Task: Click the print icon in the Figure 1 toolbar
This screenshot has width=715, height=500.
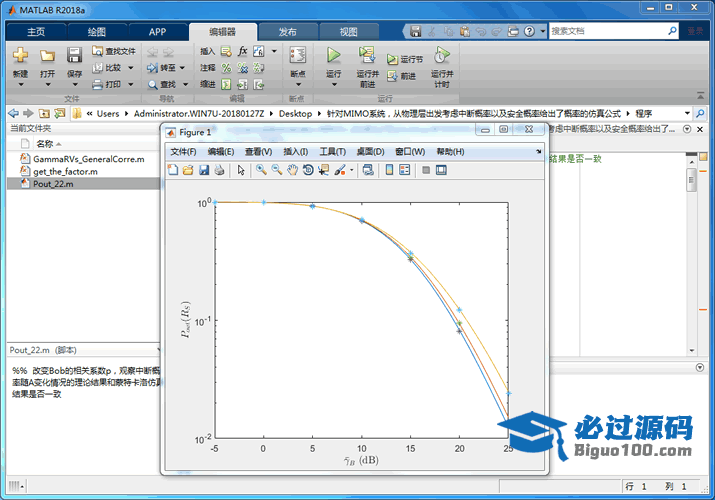Action: [219, 170]
